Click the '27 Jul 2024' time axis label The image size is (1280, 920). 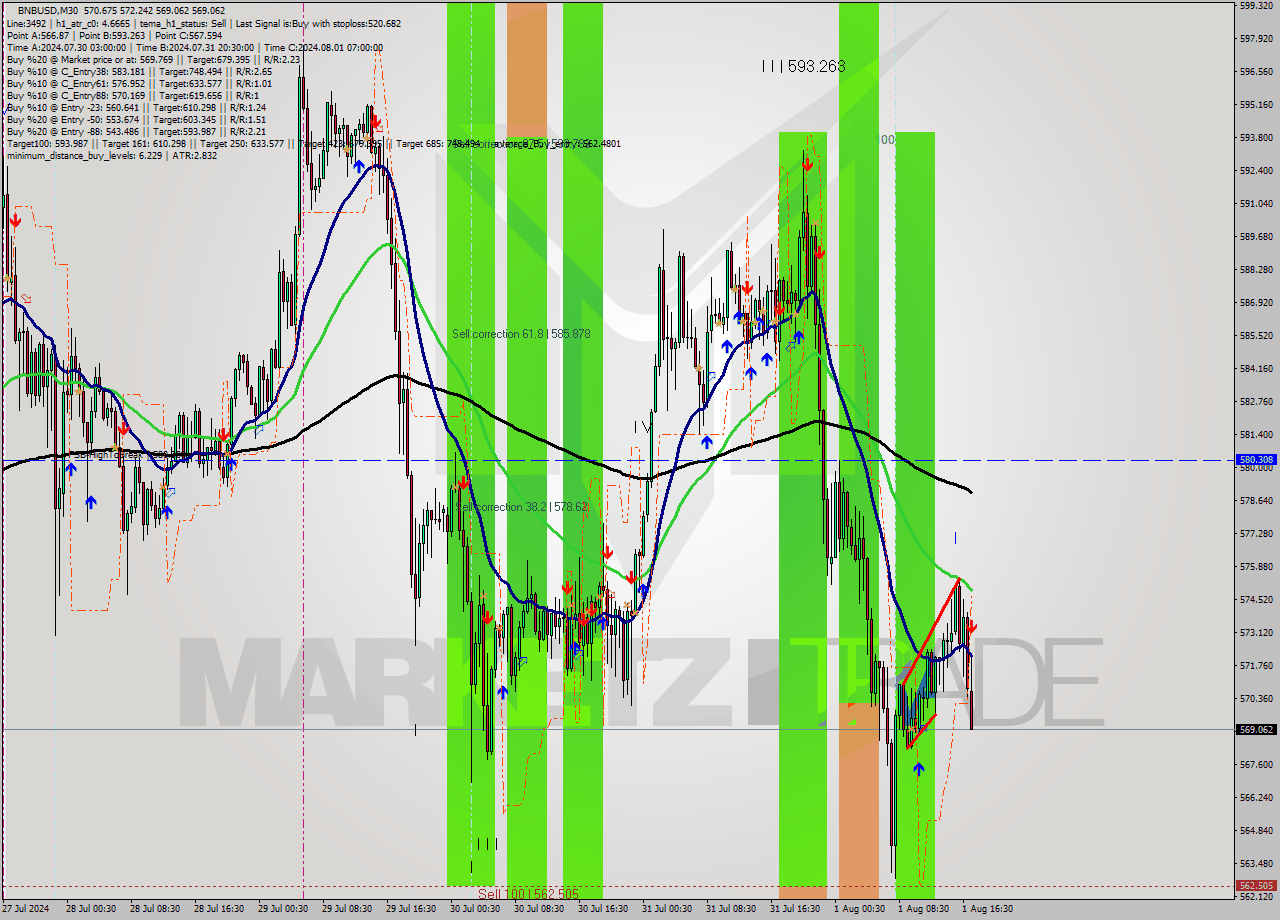[x=23, y=909]
